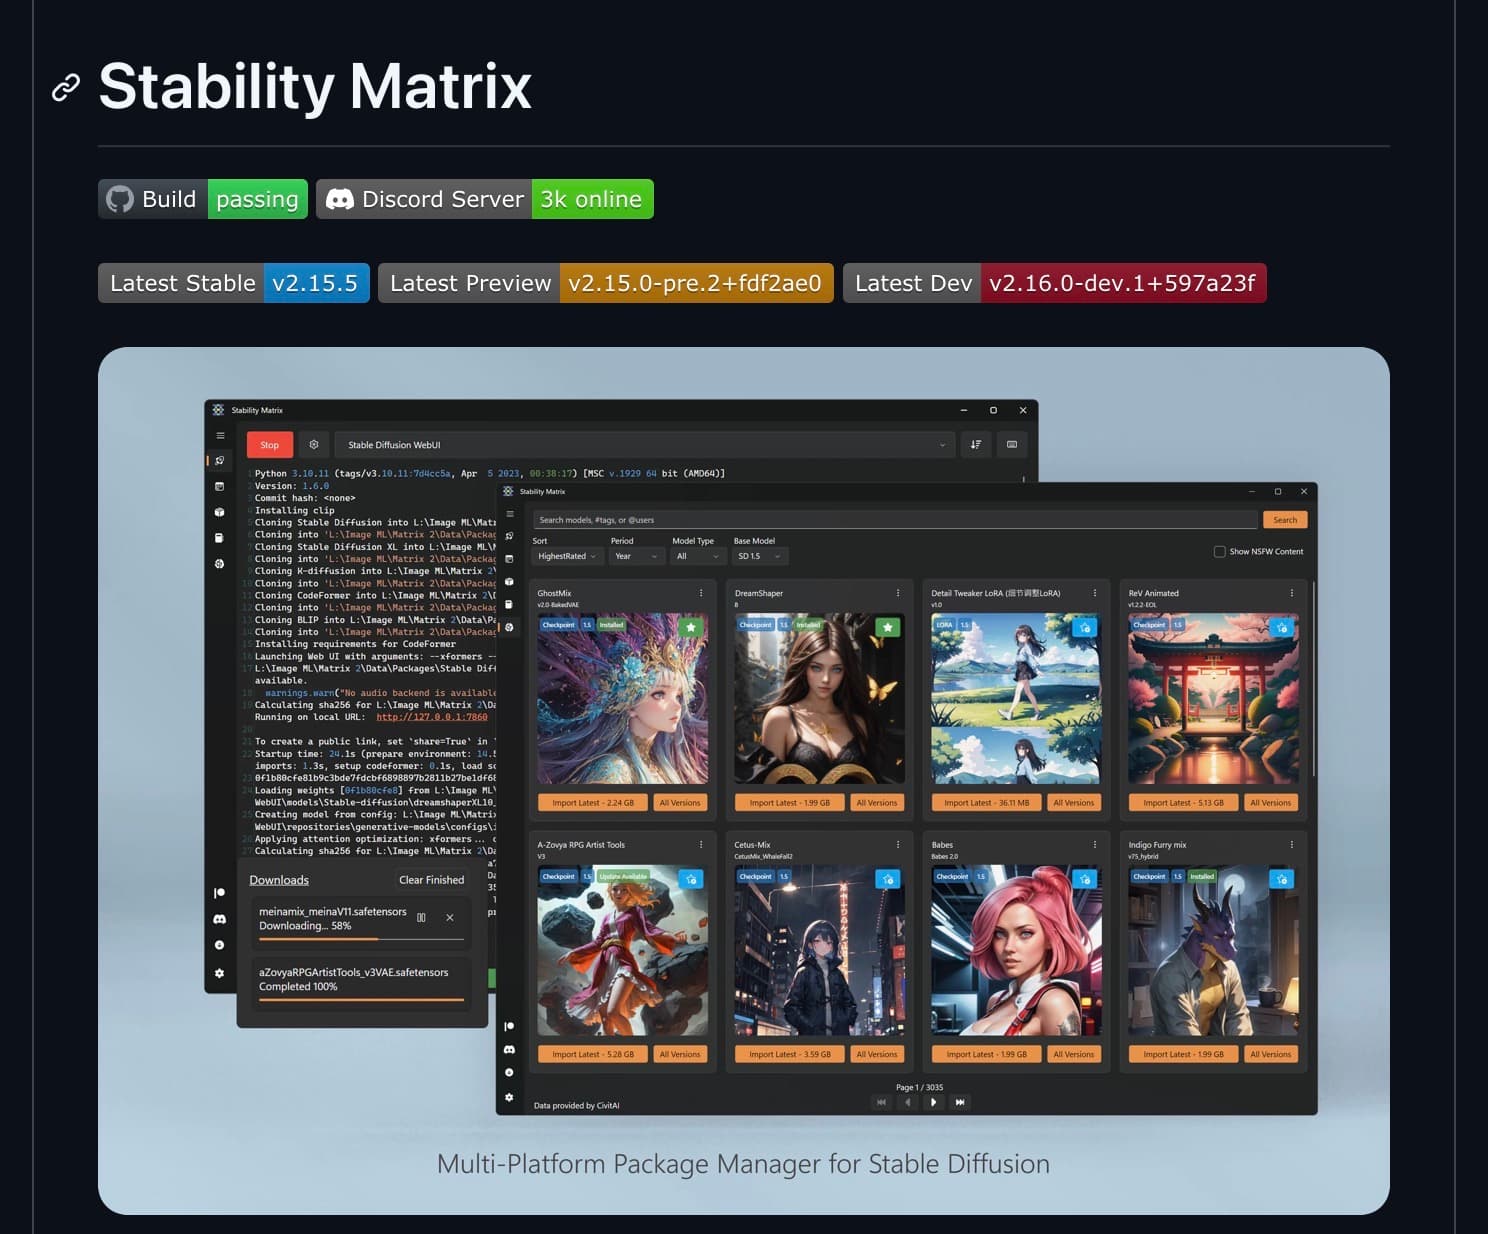Image resolution: width=1488 pixels, height=1234 pixels.
Task: Open the DreamShaper card options menu
Action: click(x=897, y=592)
